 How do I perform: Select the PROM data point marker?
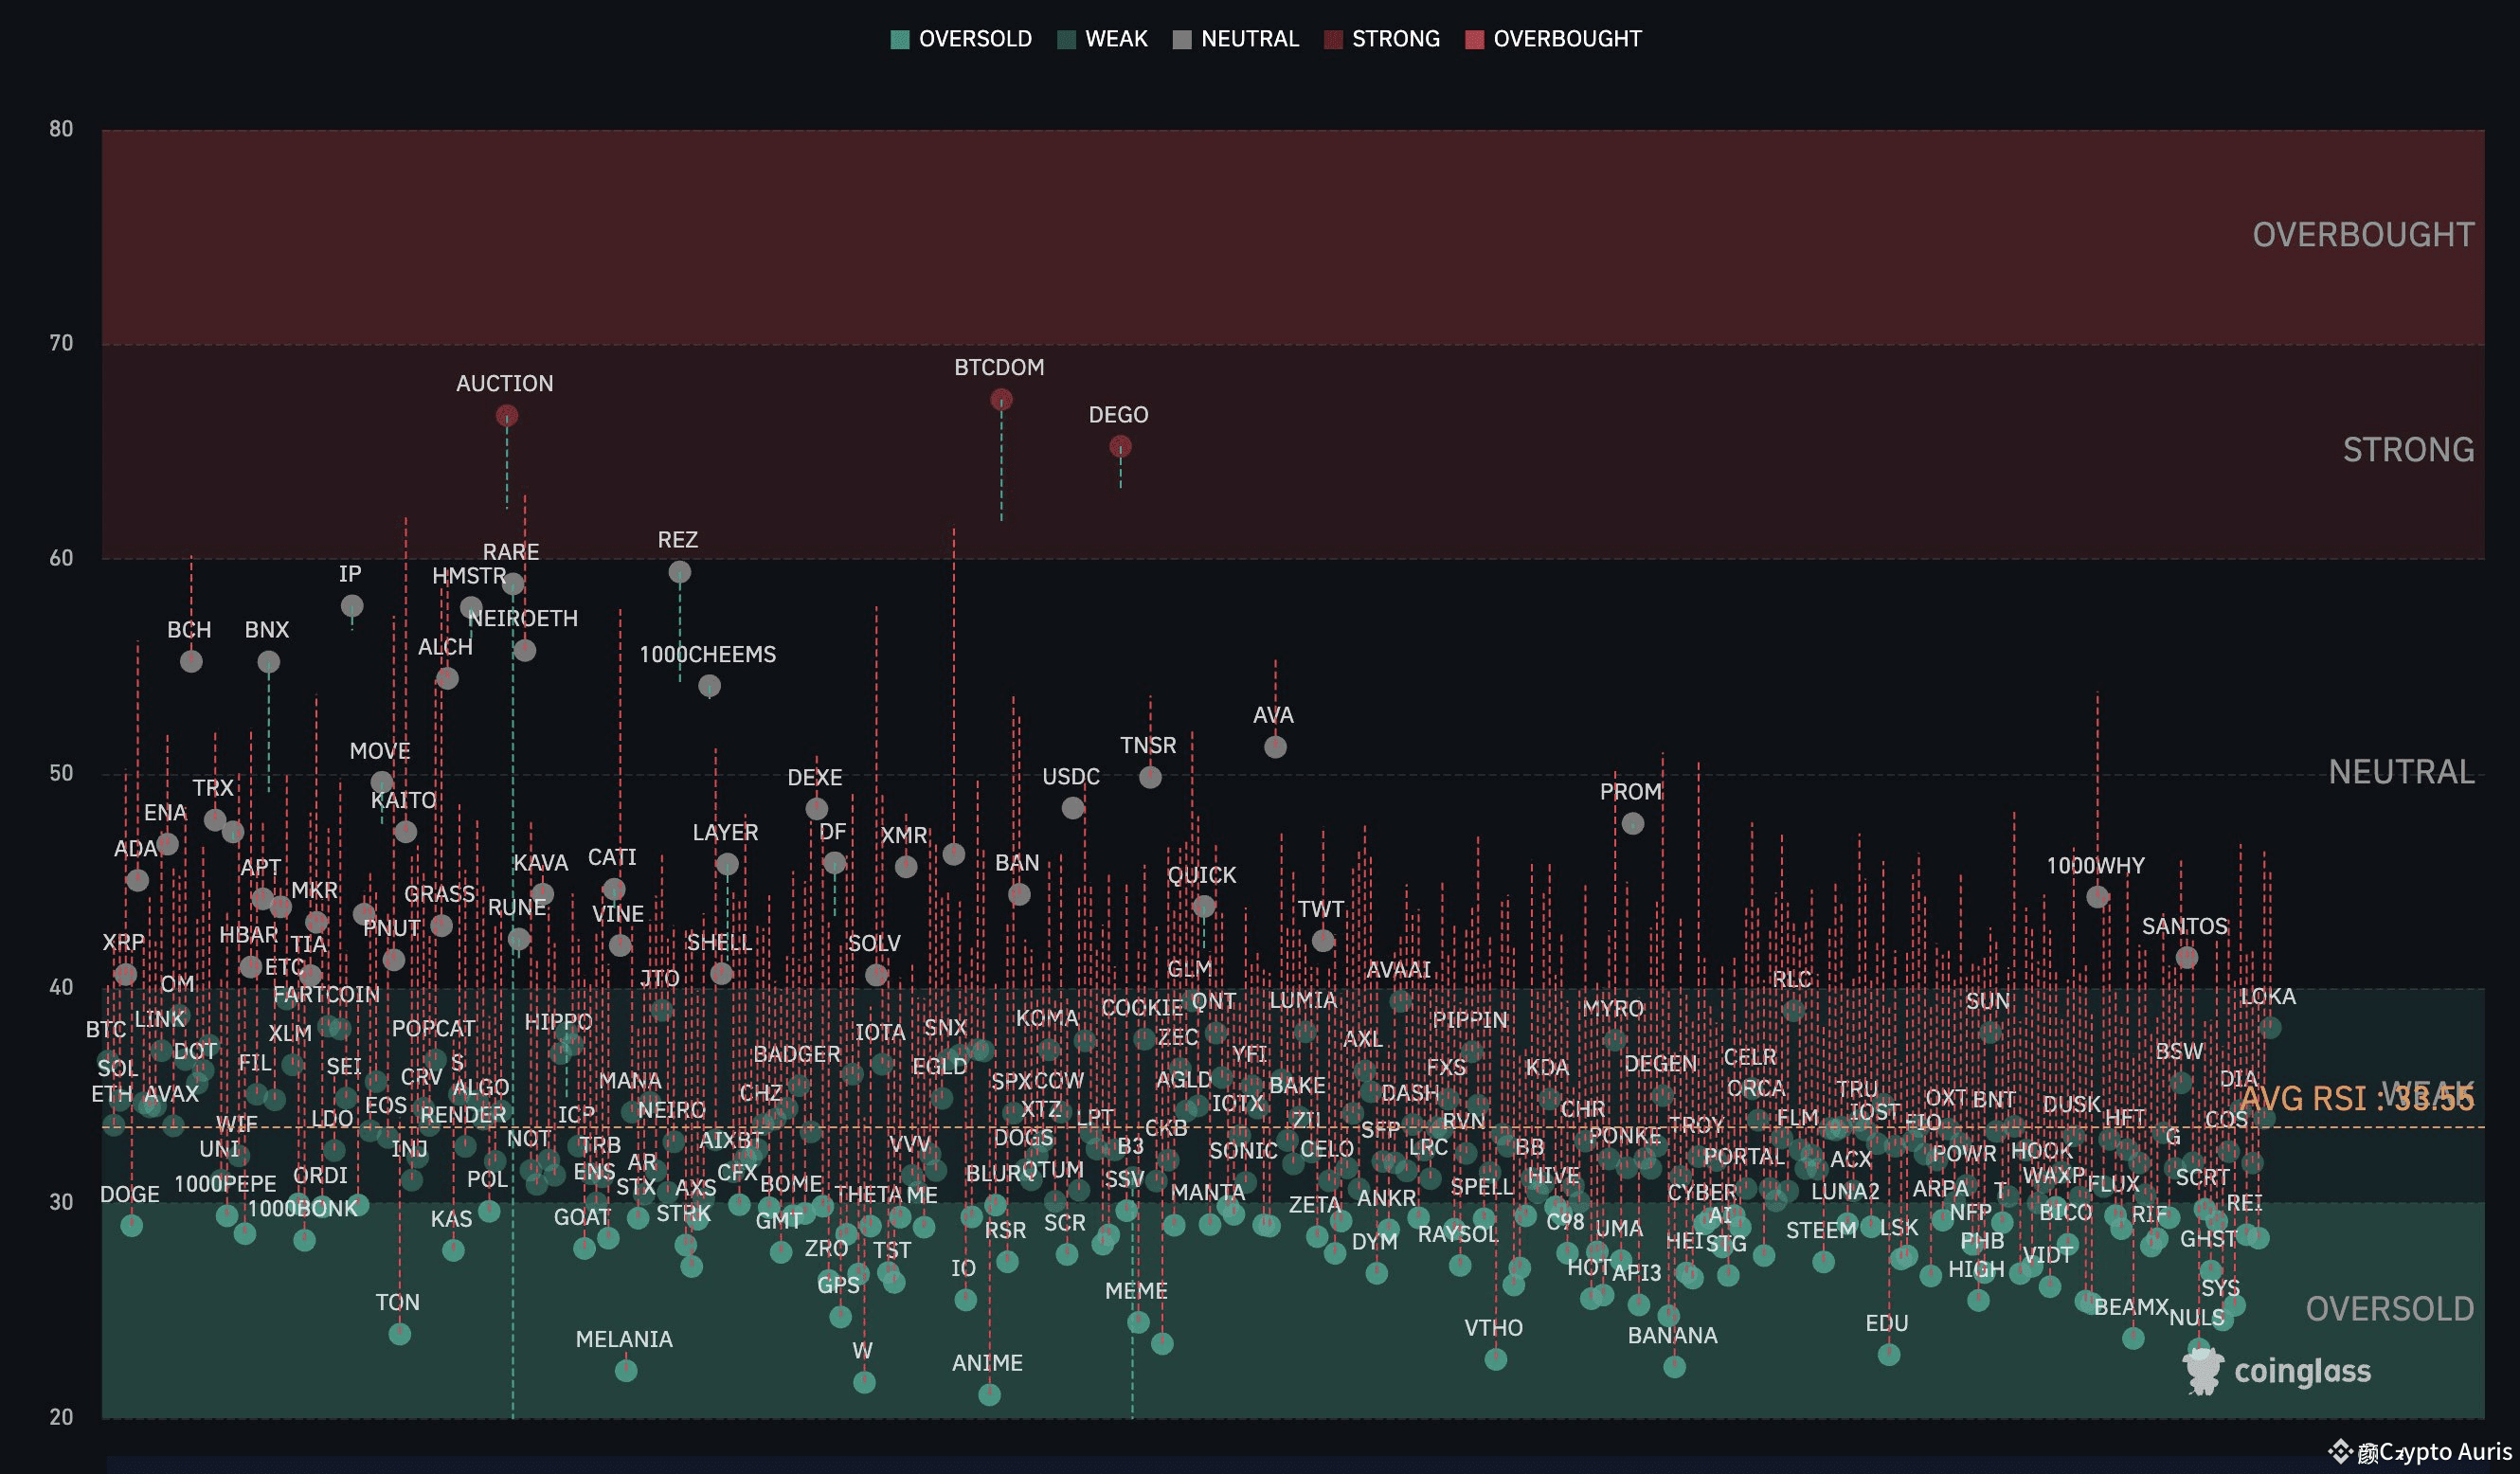pyautogui.click(x=1632, y=824)
